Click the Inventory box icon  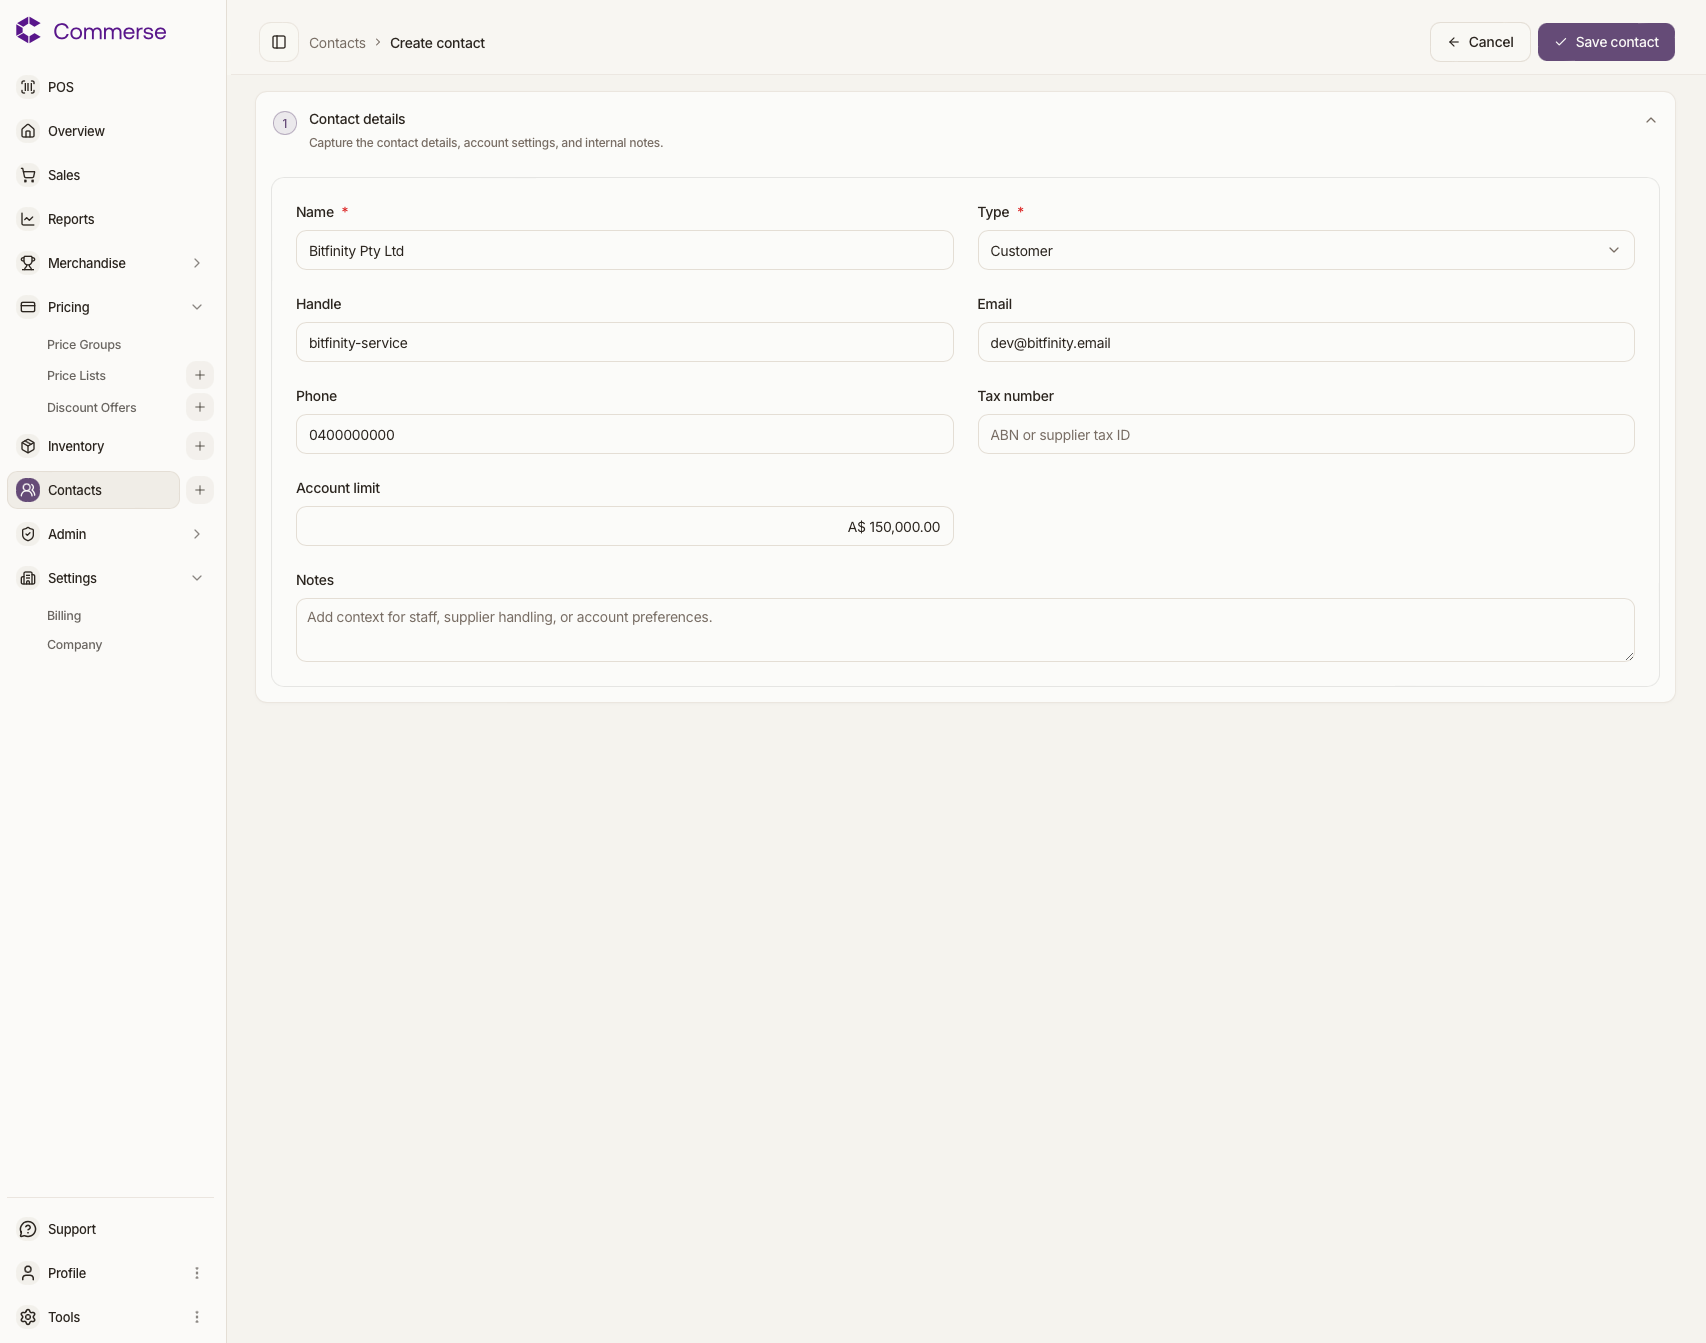pyautogui.click(x=28, y=446)
